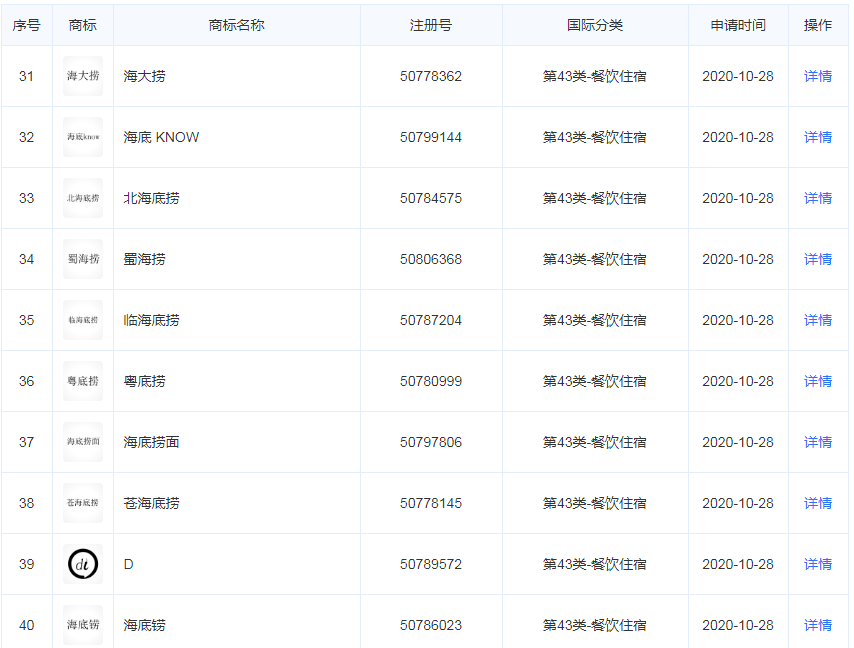Open 详情 for 海大捞 row 31

tap(818, 75)
